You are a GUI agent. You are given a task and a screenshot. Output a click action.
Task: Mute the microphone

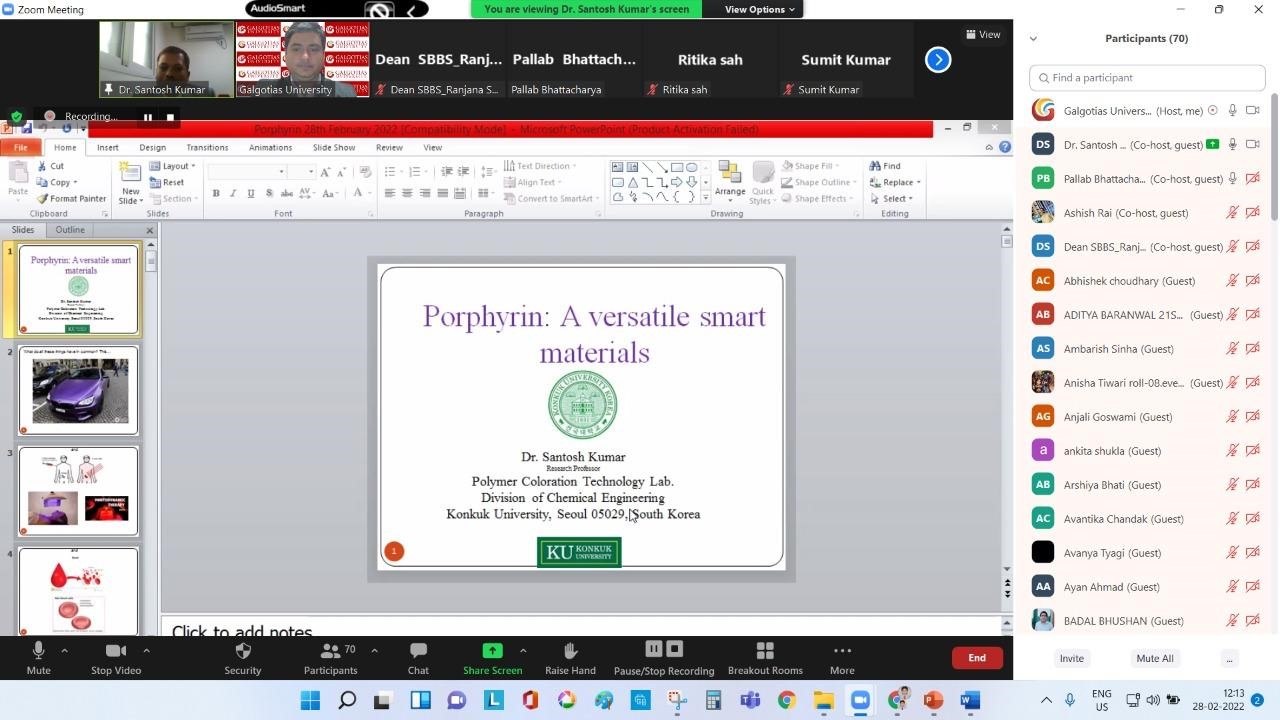tap(38, 651)
